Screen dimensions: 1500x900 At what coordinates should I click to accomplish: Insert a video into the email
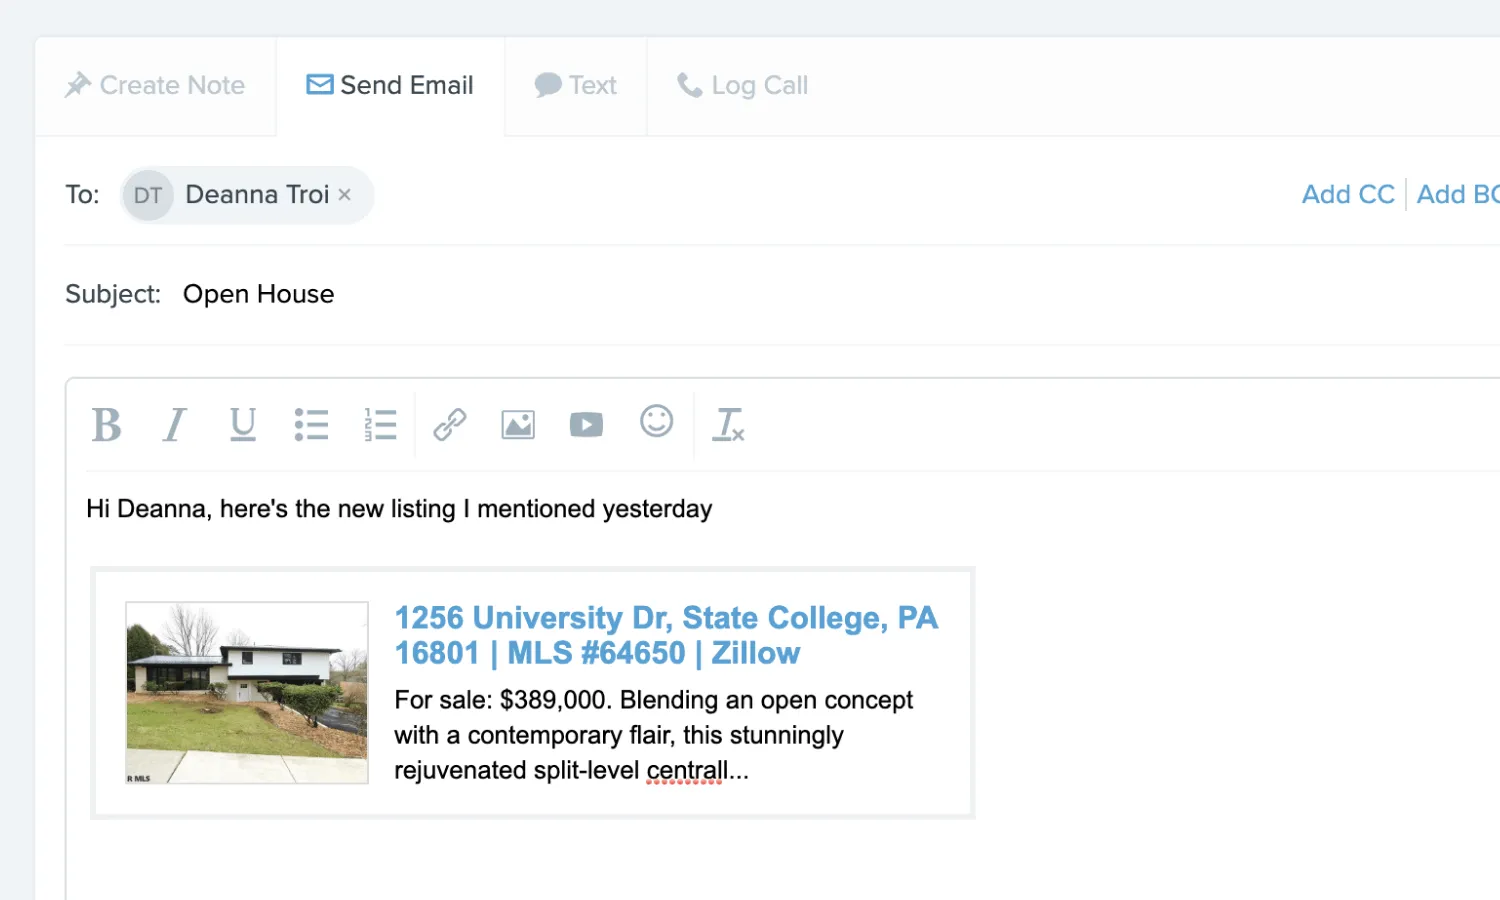click(586, 424)
